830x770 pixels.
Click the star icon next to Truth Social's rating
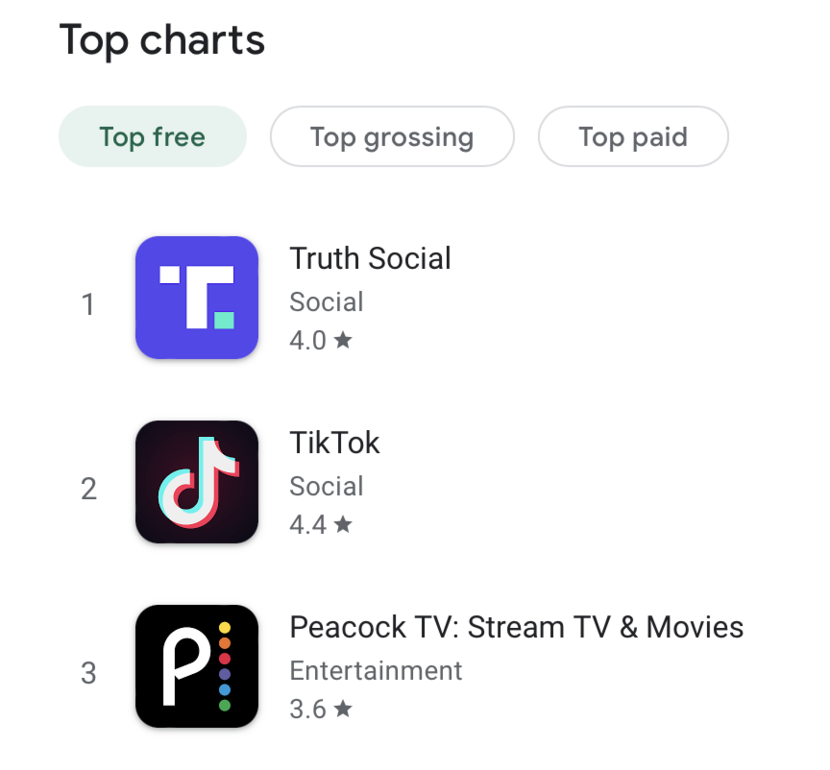pyautogui.click(x=345, y=340)
